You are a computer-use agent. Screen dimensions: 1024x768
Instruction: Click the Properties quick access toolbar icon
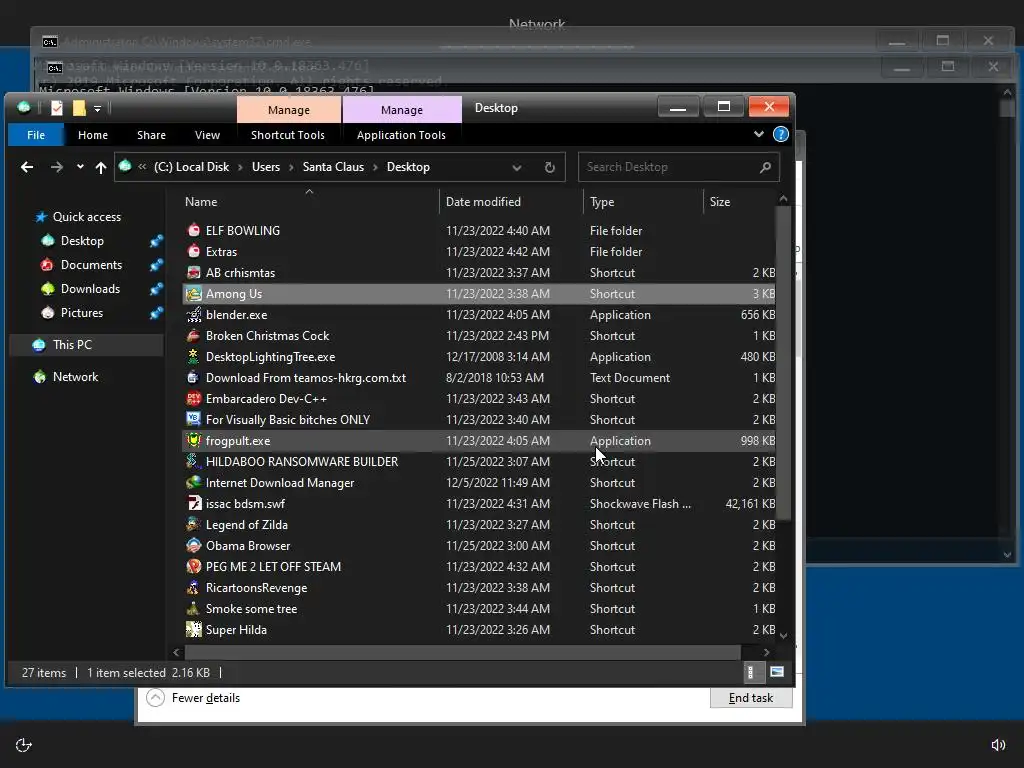pyautogui.click(x=57, y=108)
